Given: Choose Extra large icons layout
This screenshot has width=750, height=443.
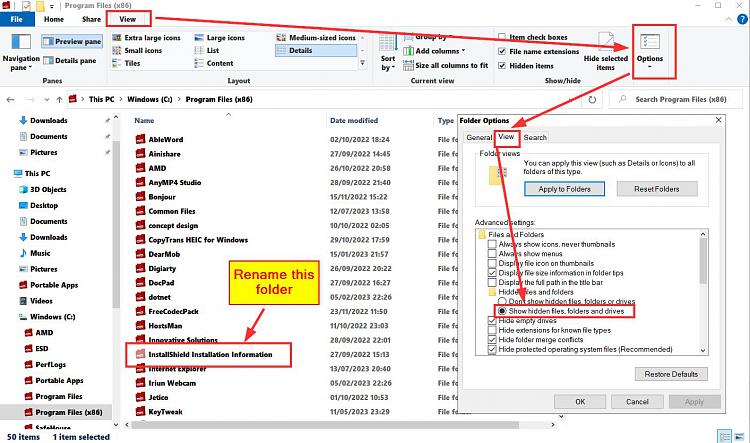Looking at the screenshot, I should [146, 38].
